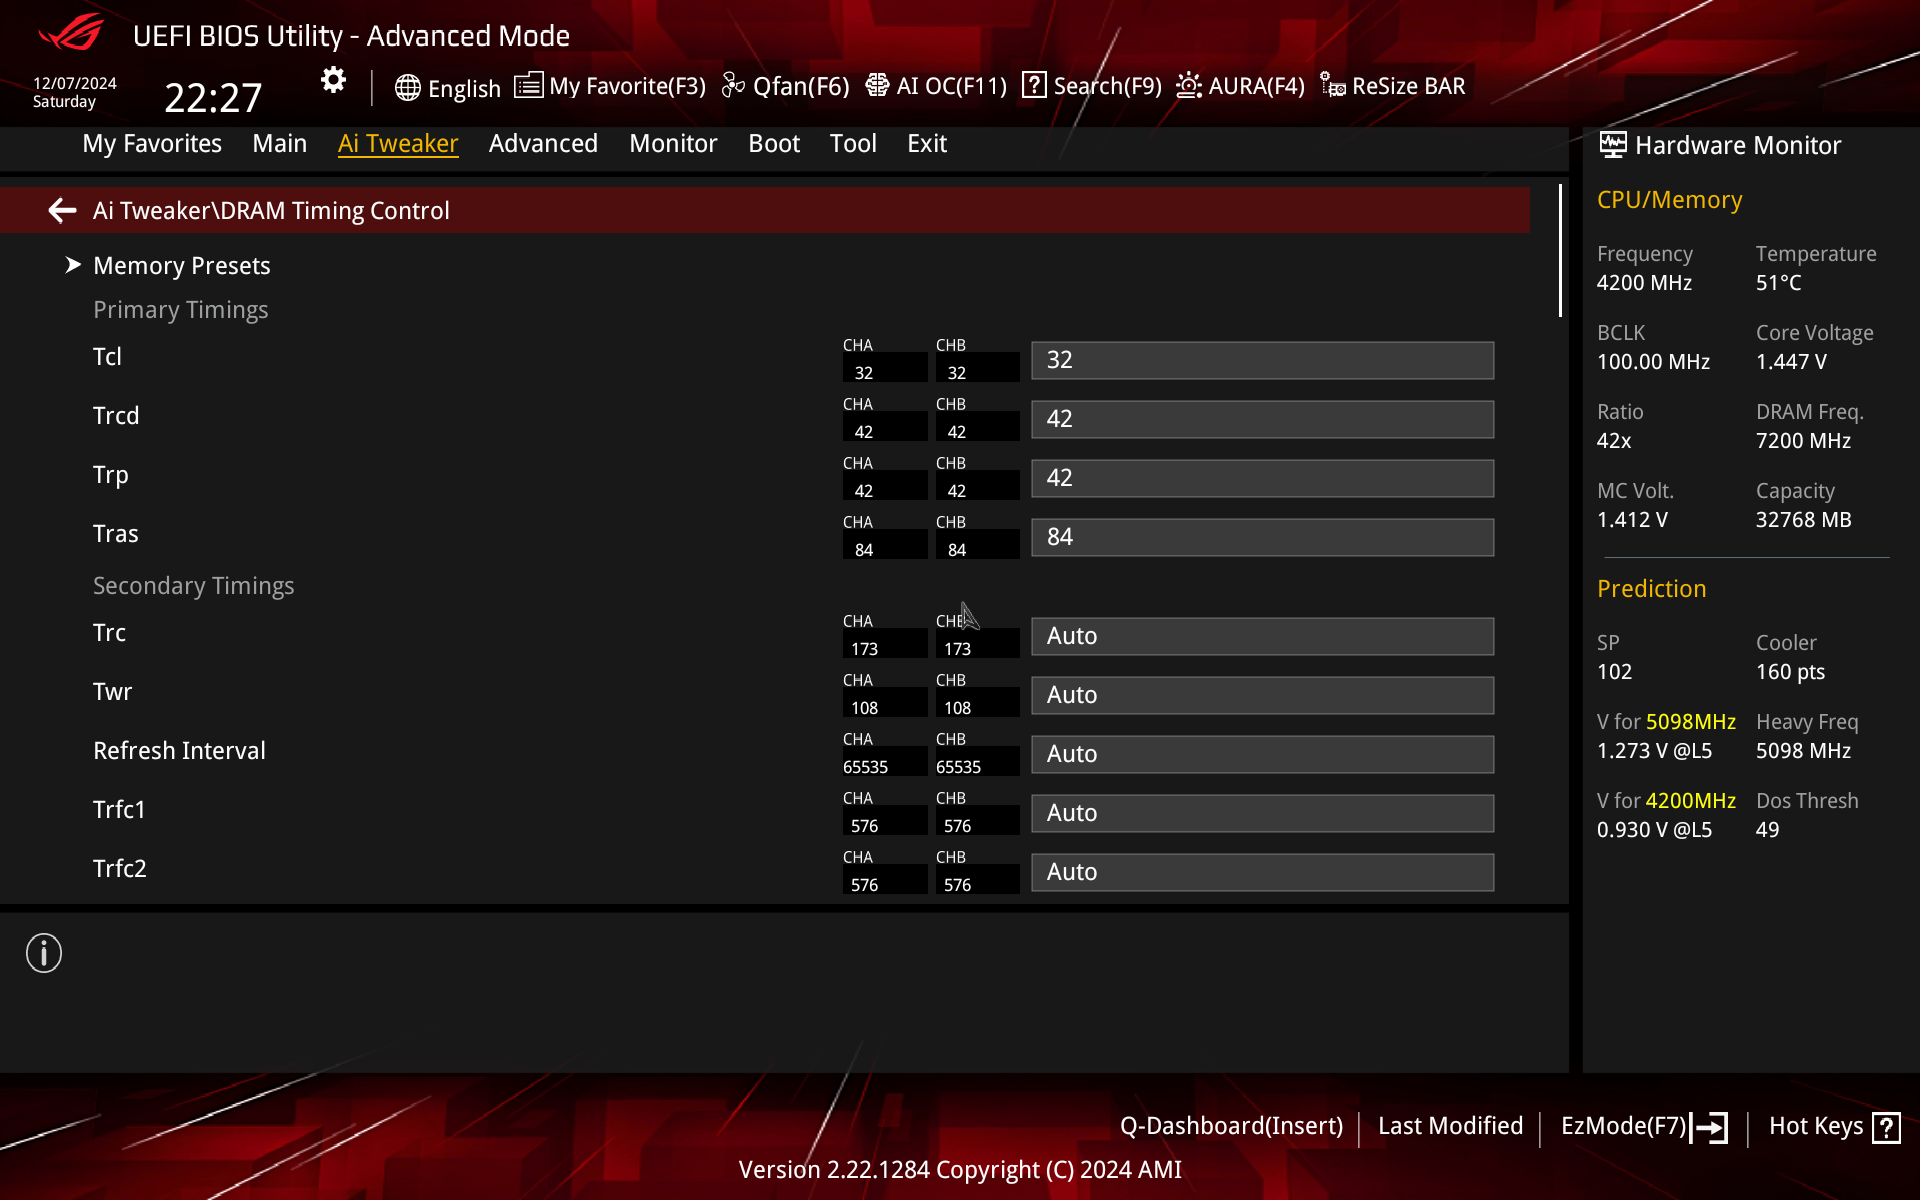
Task: Open the Search question mark icon
Action: tap(1034, 85)
